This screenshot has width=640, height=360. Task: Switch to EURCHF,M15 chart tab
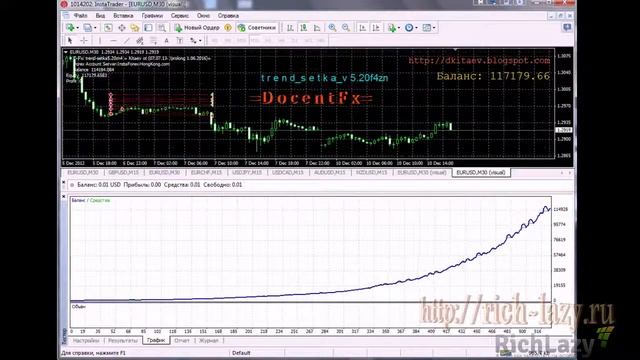click(x=206, y=173)
